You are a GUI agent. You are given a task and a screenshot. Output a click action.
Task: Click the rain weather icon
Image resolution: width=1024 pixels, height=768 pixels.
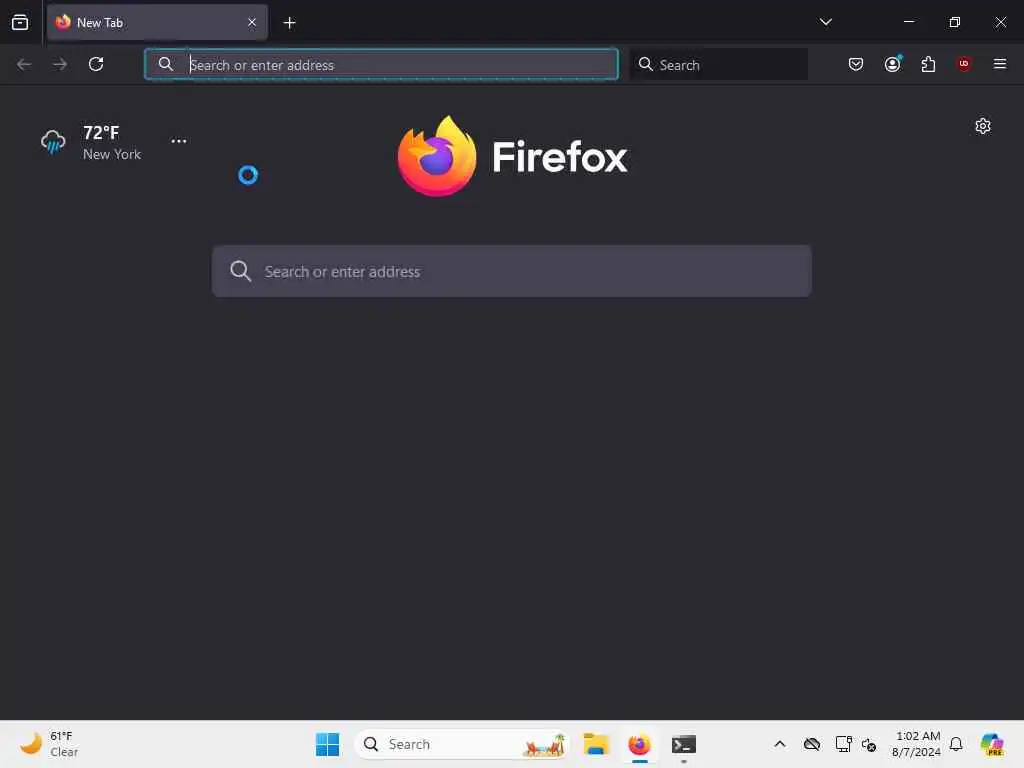pyautogui.click(x=53, y=142)
